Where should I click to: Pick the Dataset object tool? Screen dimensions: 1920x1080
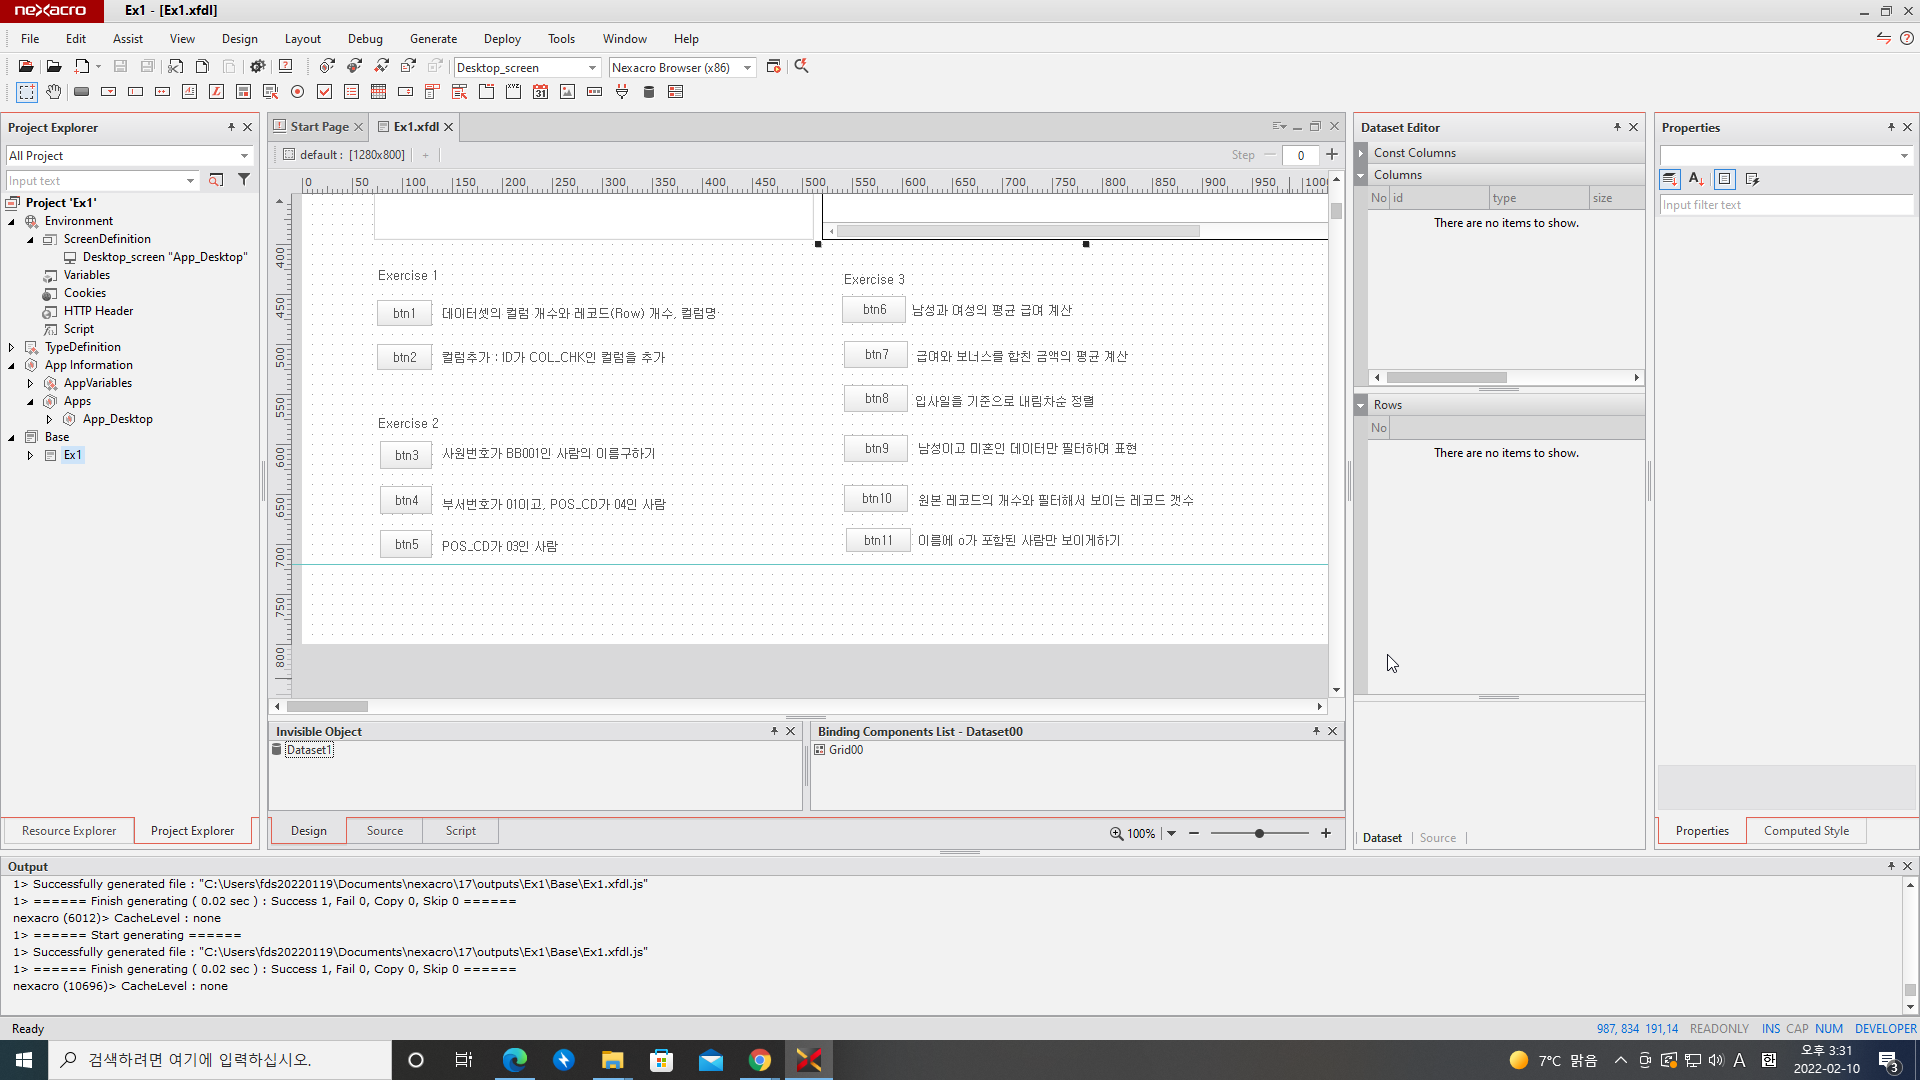click(648, 92)
